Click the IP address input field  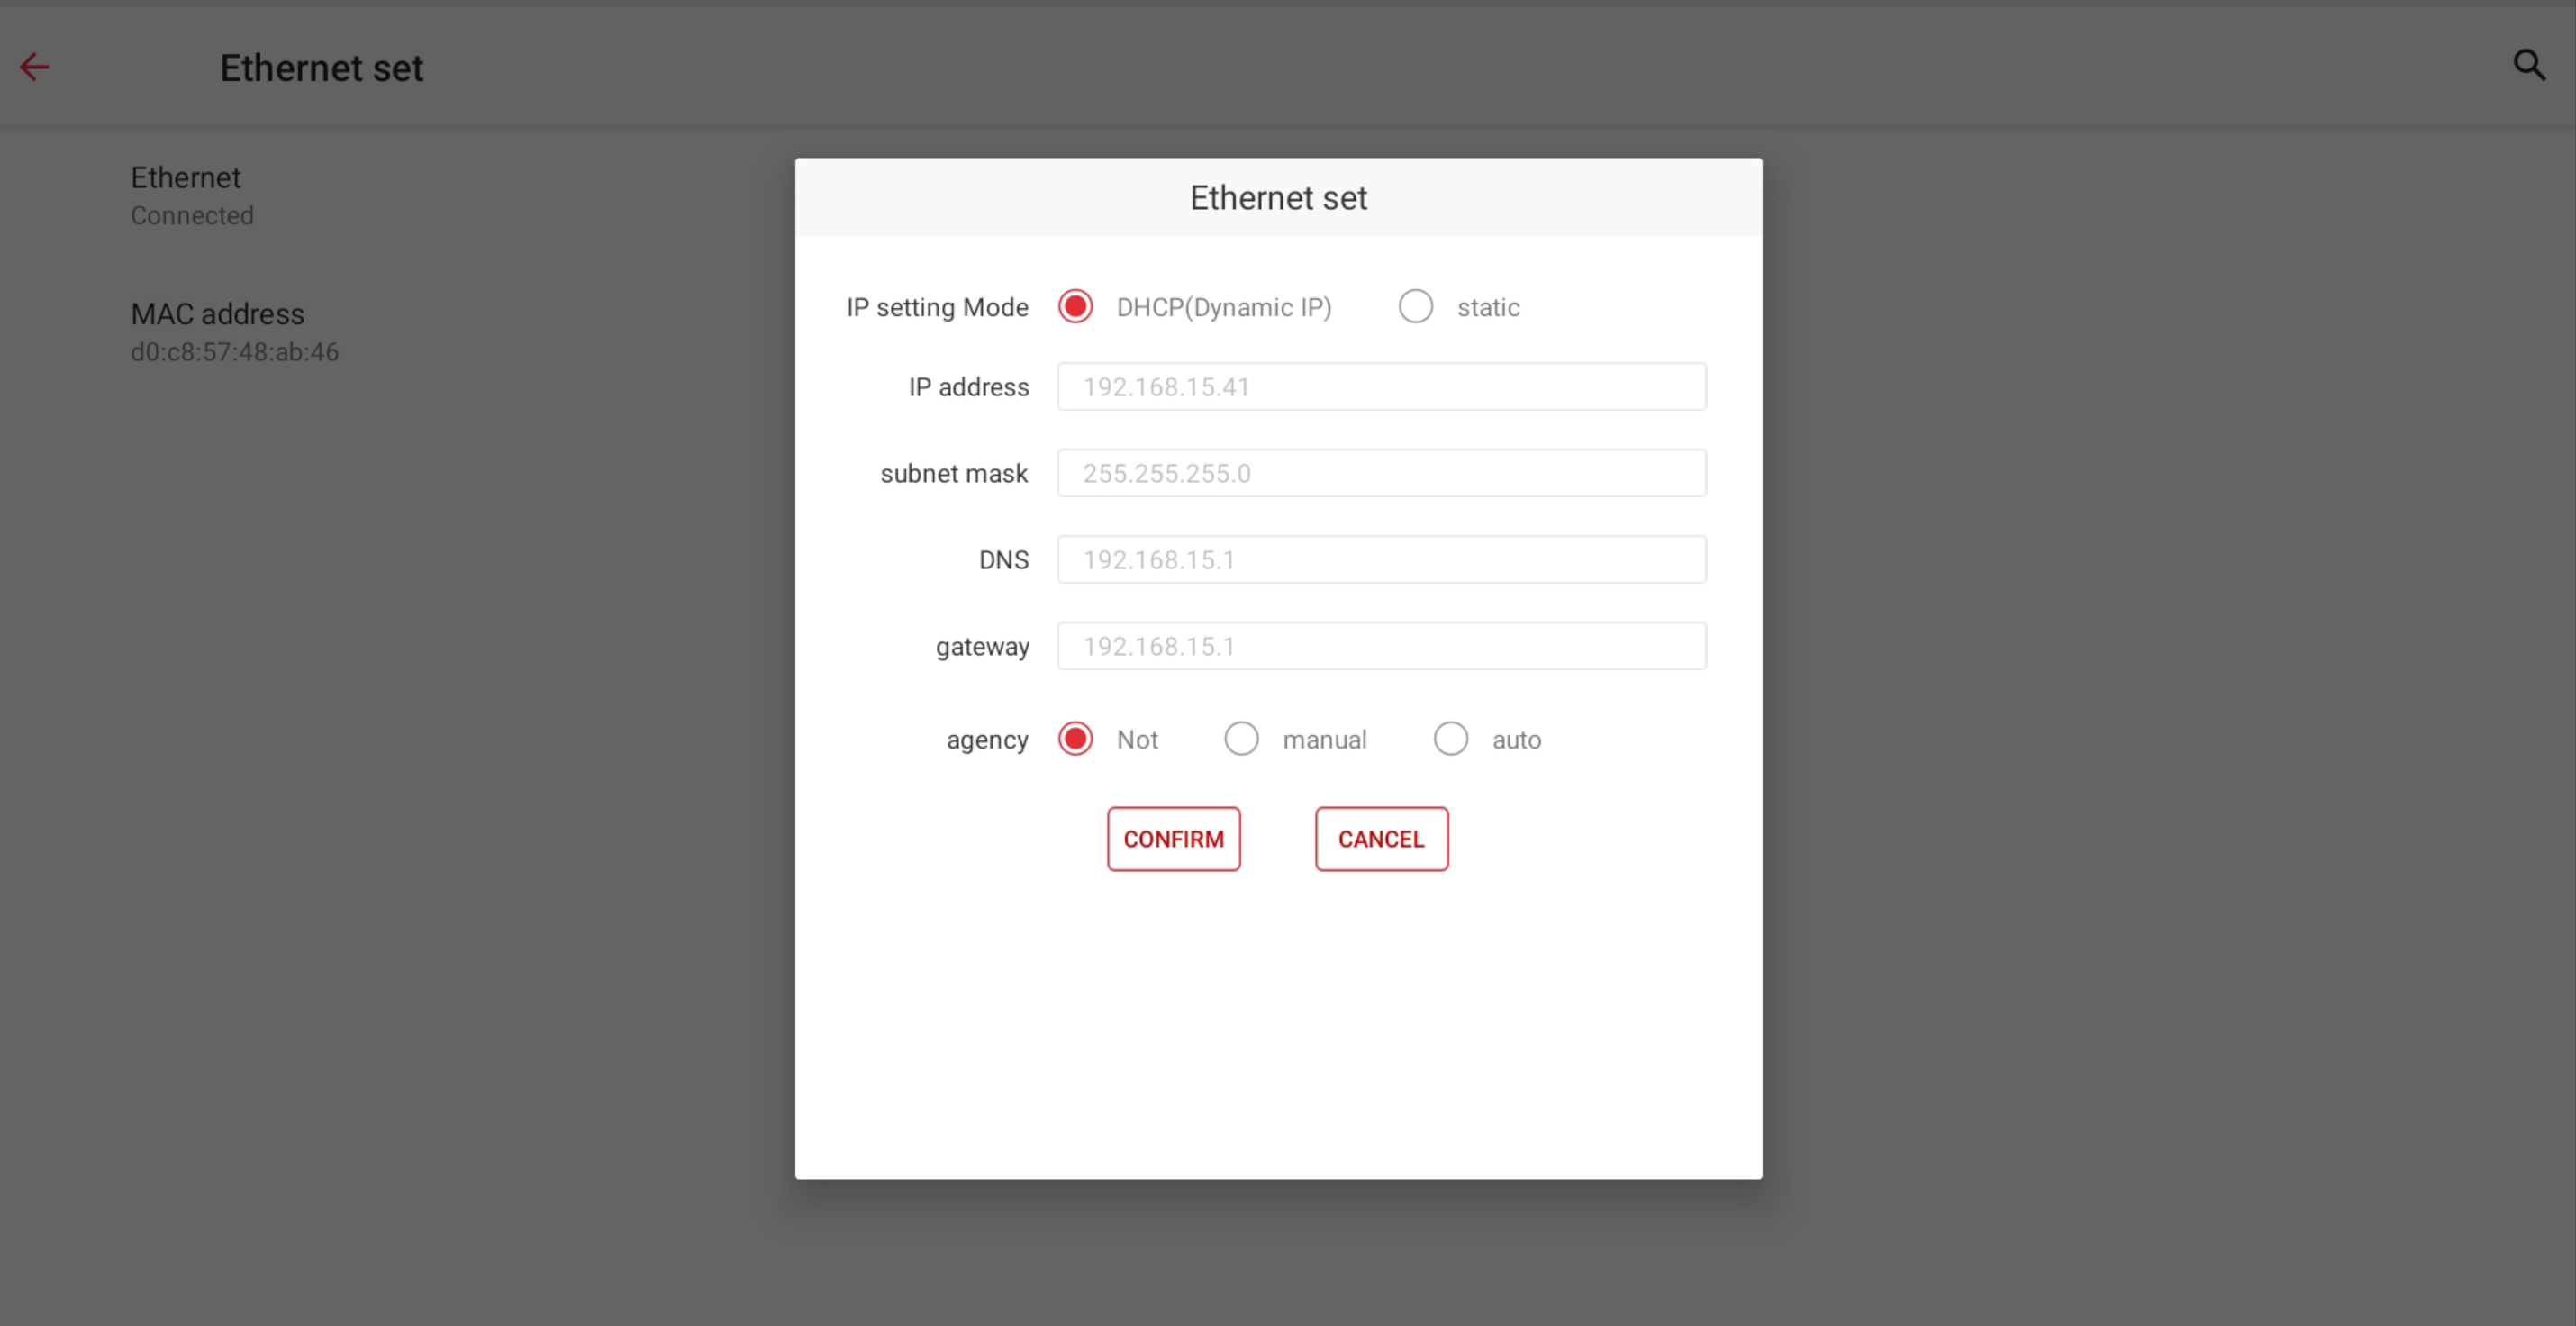click(x=1381, y=387)
